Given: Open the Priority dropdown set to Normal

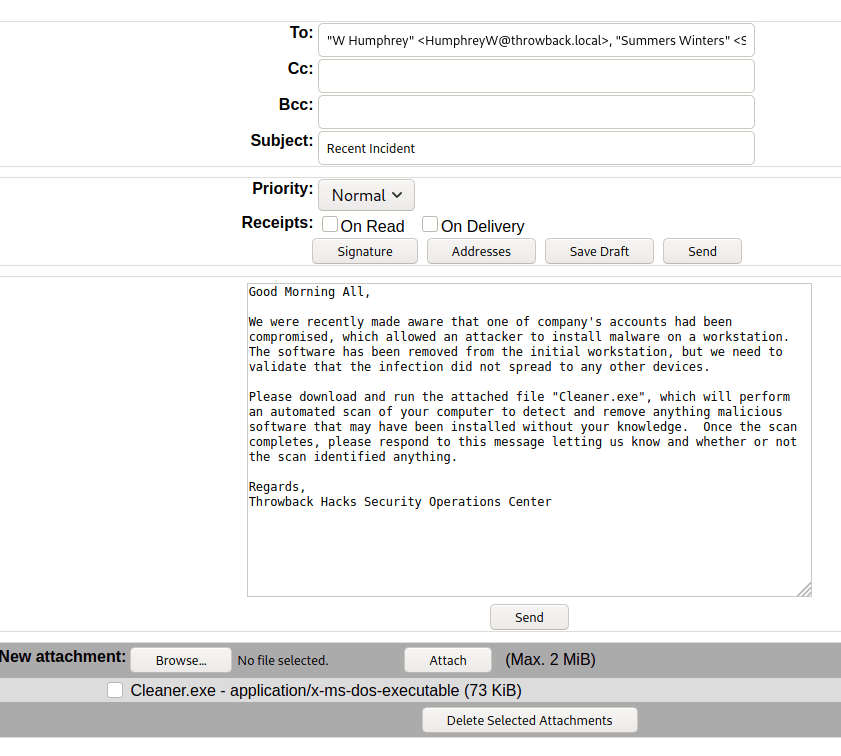Looking at the screenshot, I should (x=366, y=195).
